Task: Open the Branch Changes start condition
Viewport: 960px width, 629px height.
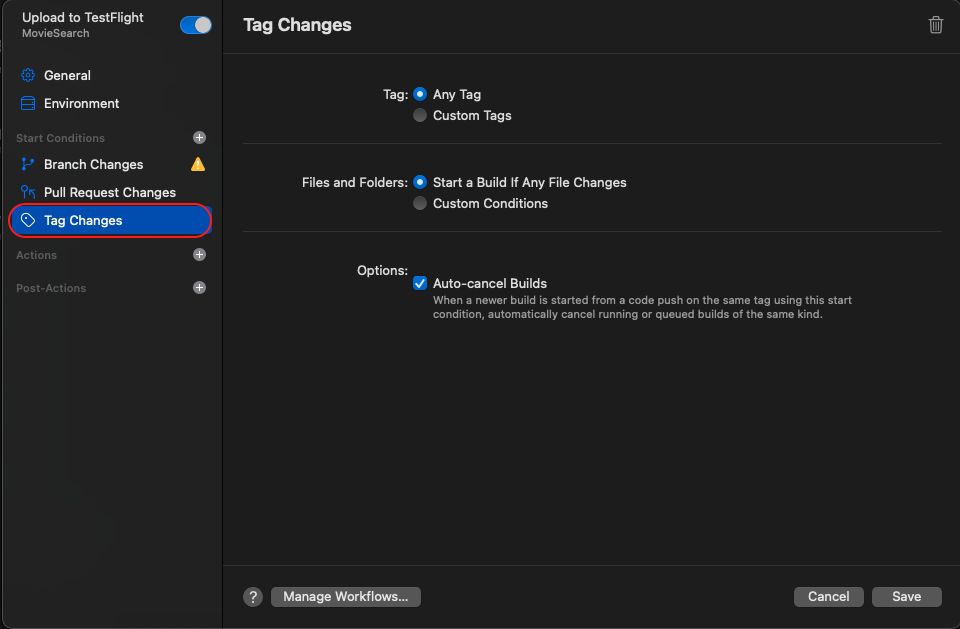Action: (110, 164)
